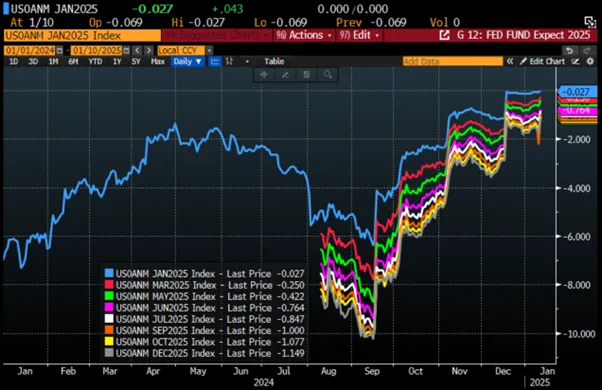
Task: Open the Local CCY currency box
Action: coord(181,50)
